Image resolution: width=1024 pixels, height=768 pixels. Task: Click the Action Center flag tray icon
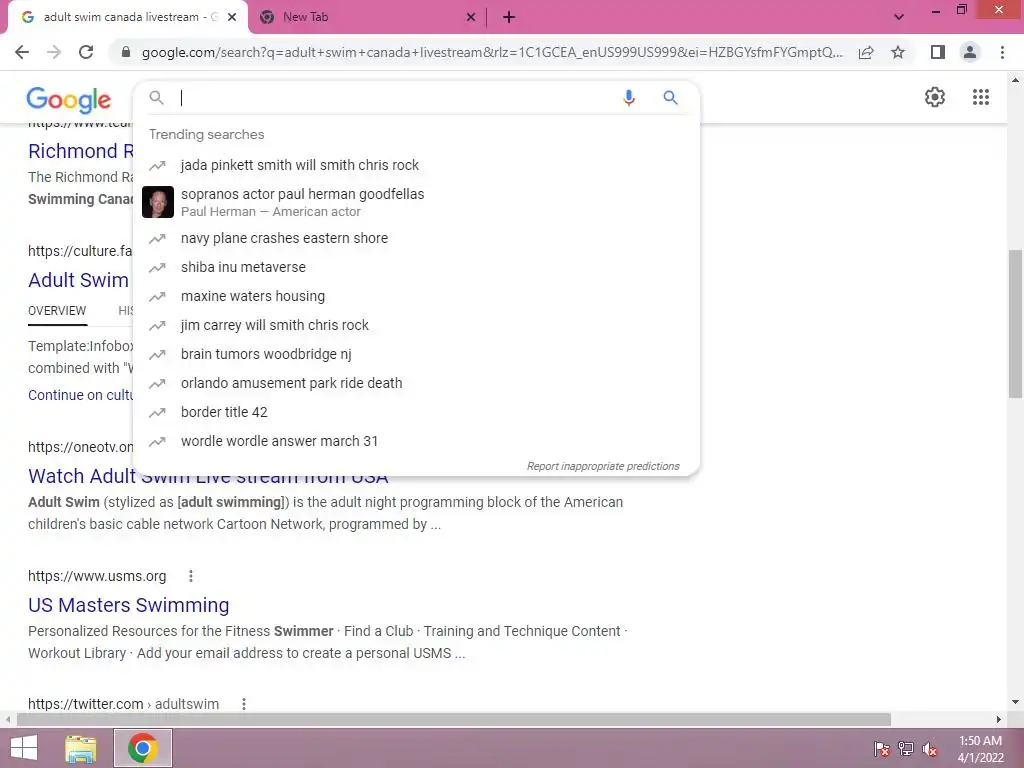882,749
